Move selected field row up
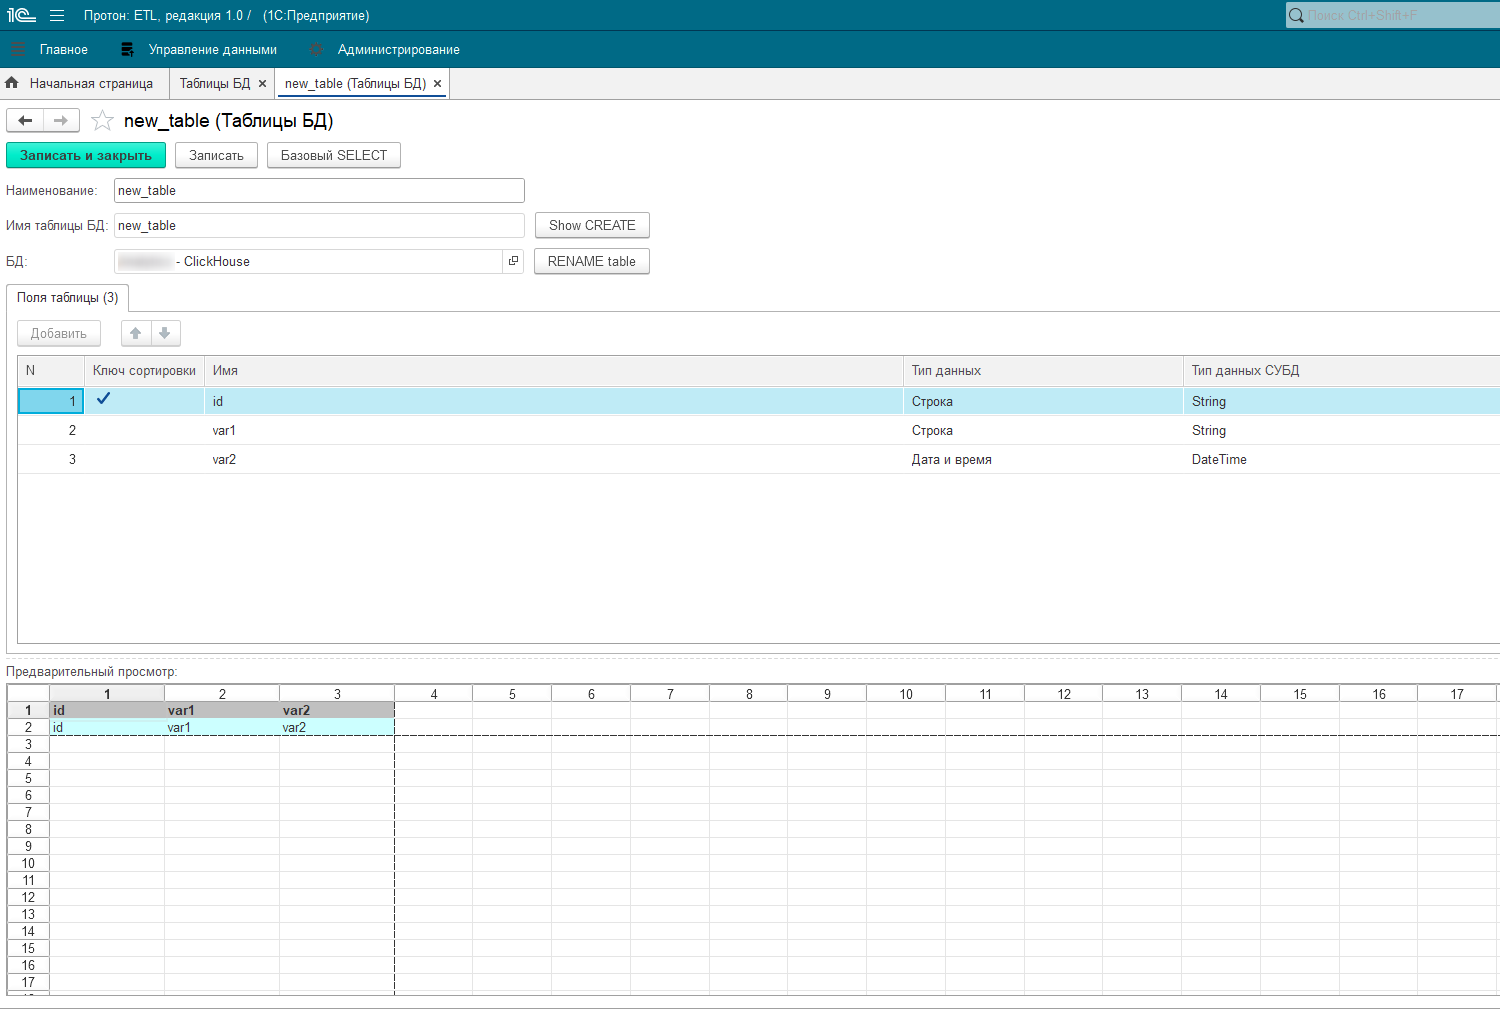 (x=136, y=333)
